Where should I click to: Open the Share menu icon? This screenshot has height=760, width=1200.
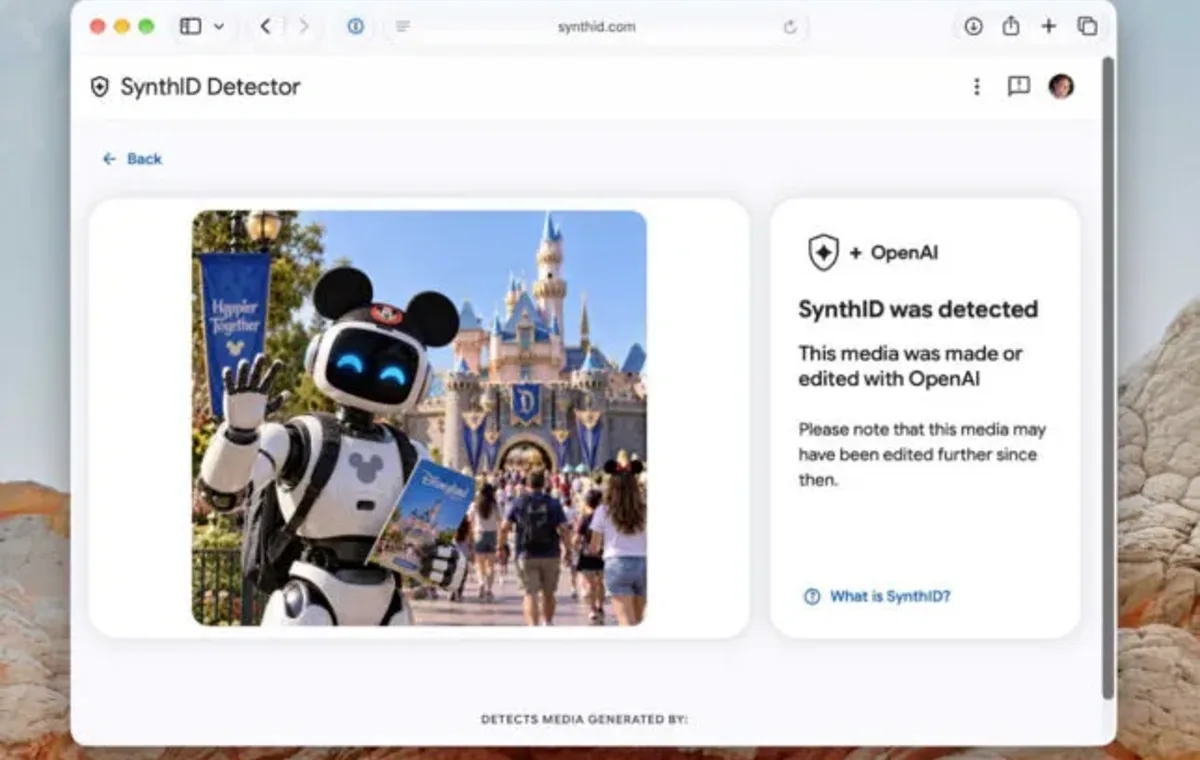click(x=1011, y=26)
